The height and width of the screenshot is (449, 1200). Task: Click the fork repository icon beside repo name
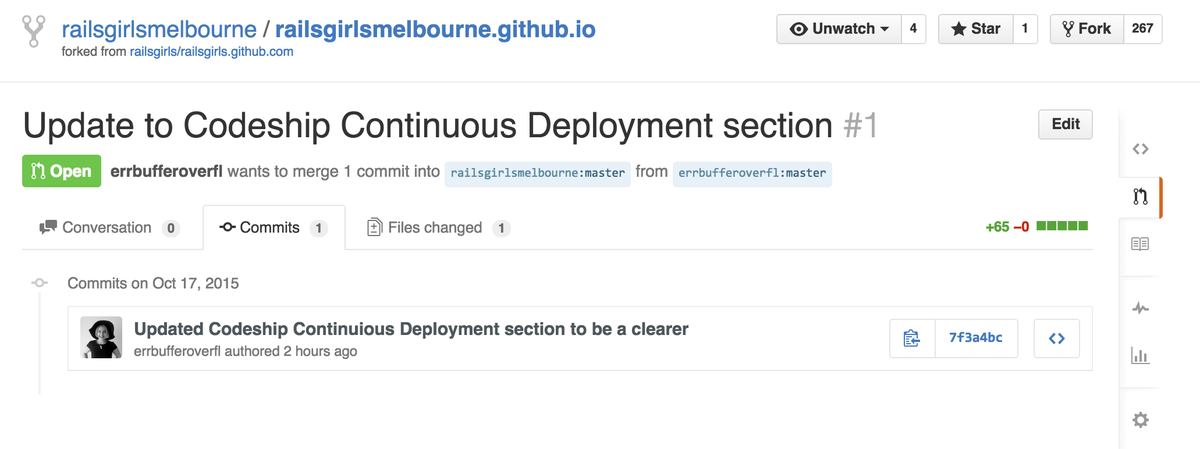[35, 32]
